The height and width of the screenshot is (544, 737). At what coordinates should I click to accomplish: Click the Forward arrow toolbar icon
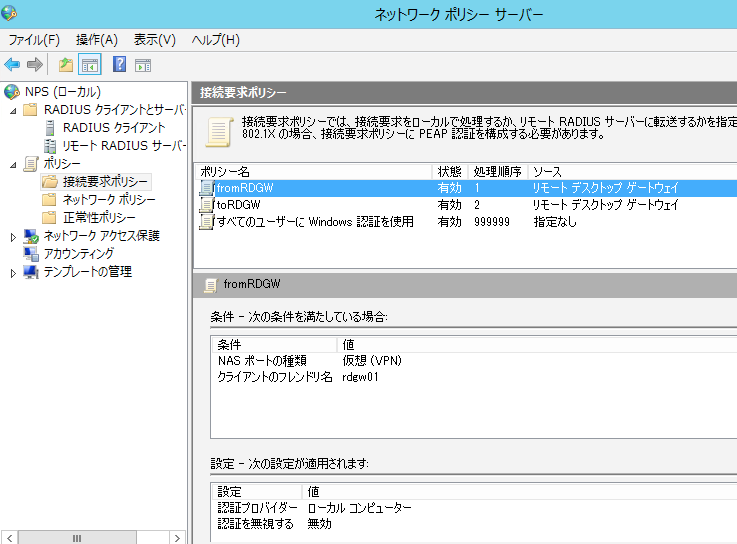[x=35, y=64]
